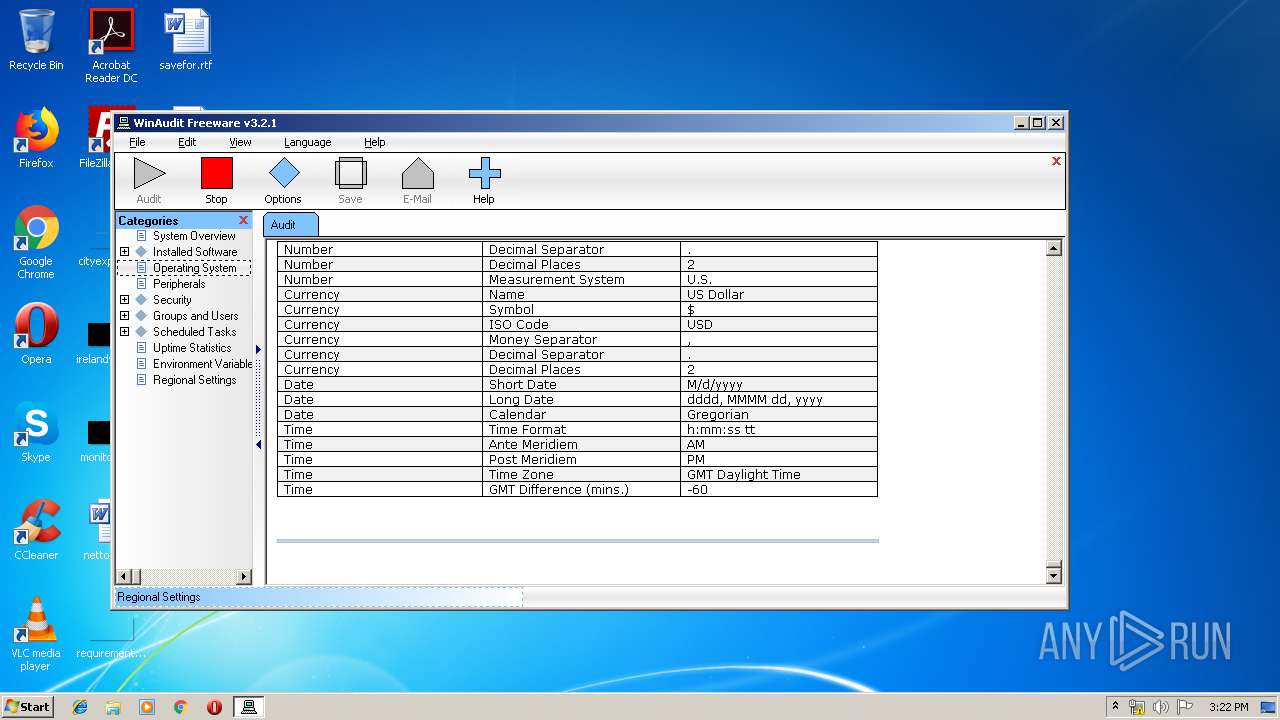
Task: Click the Security diamond icon
Action: pyautogui.click(x=141, y=300)
